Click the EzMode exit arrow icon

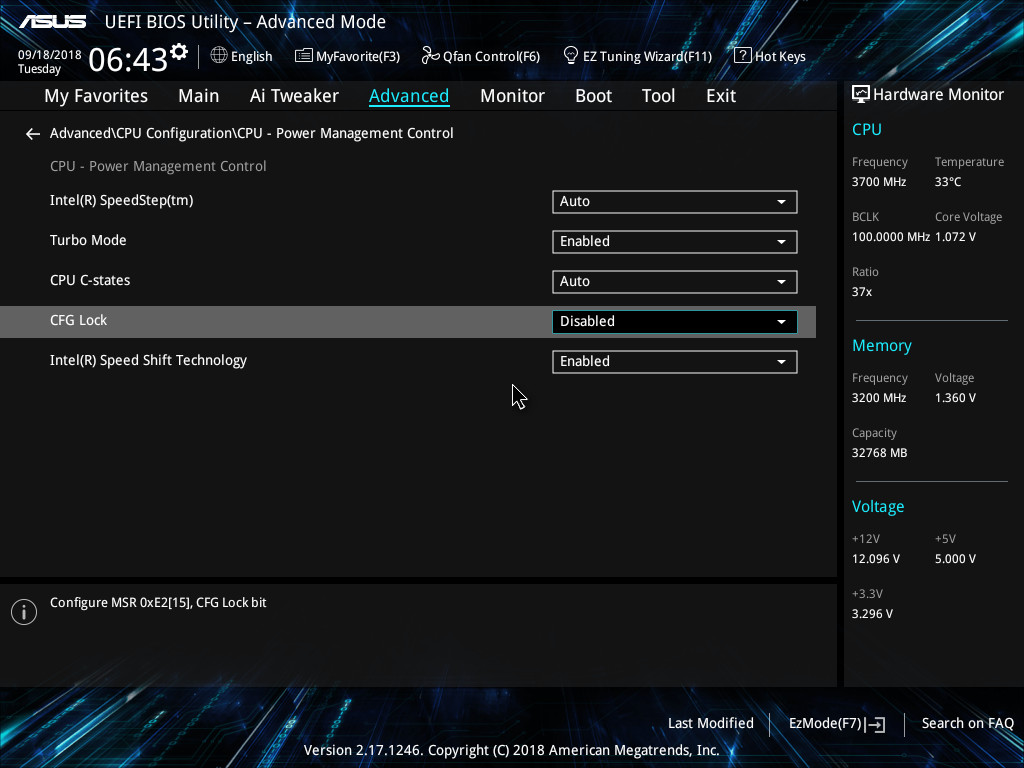[x=875, y=724]
